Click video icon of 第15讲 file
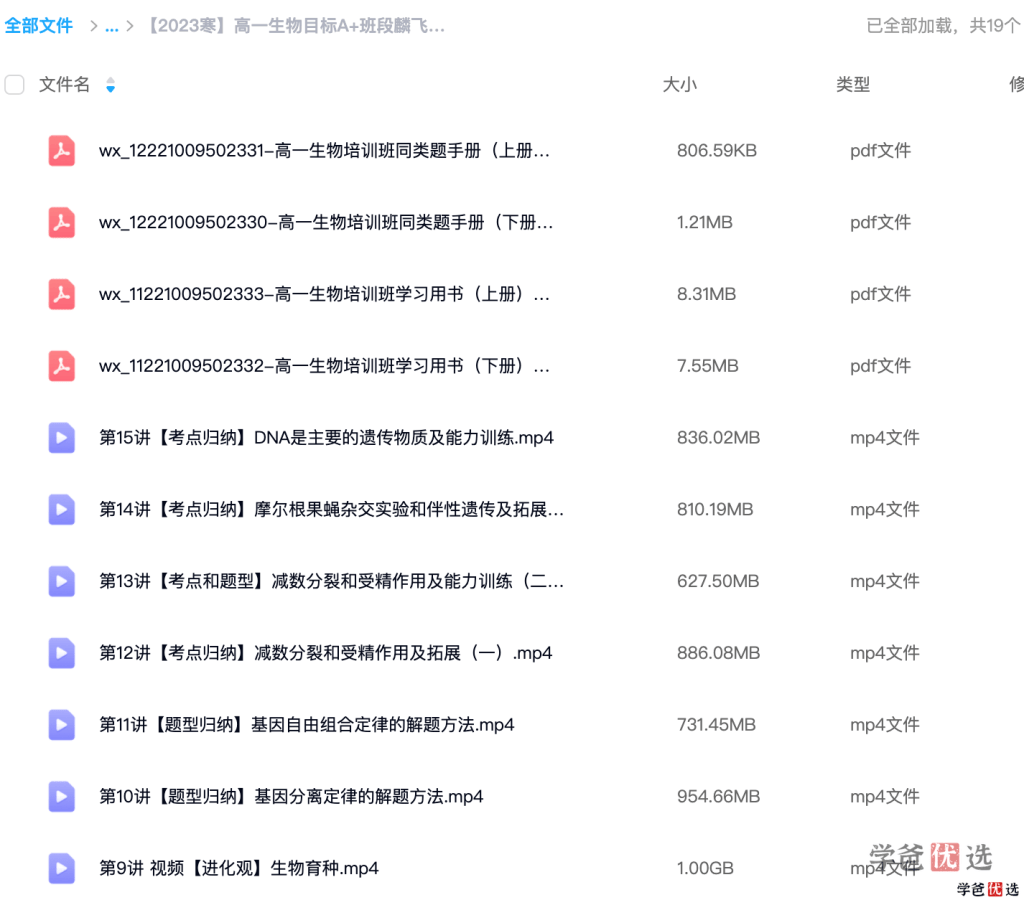Screen dimensions: 1024x900 (61, 438)
